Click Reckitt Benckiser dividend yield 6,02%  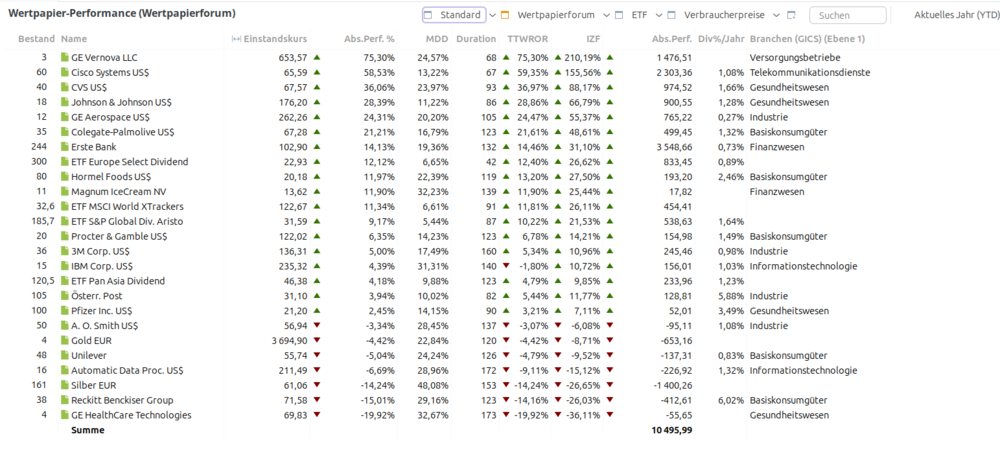click(x=728, y=400)
